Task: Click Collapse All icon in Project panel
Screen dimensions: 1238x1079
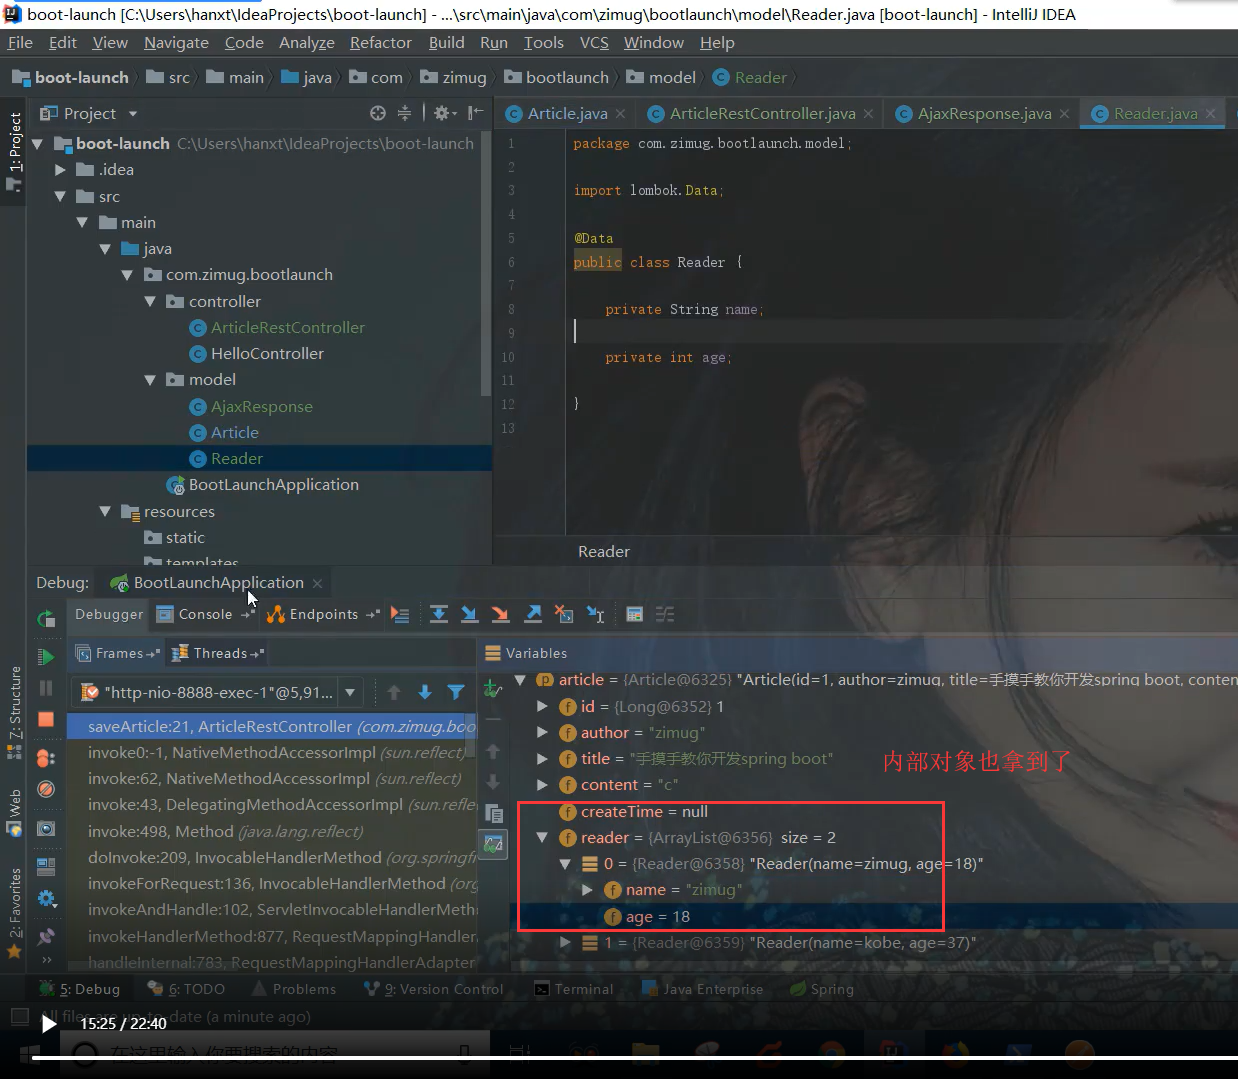Action: pos(404,113)
